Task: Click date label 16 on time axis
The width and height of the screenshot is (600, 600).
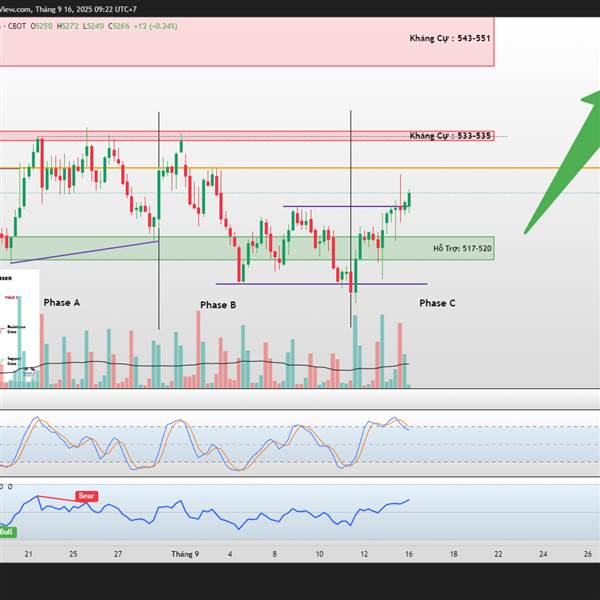Action: tap(409, 554)
